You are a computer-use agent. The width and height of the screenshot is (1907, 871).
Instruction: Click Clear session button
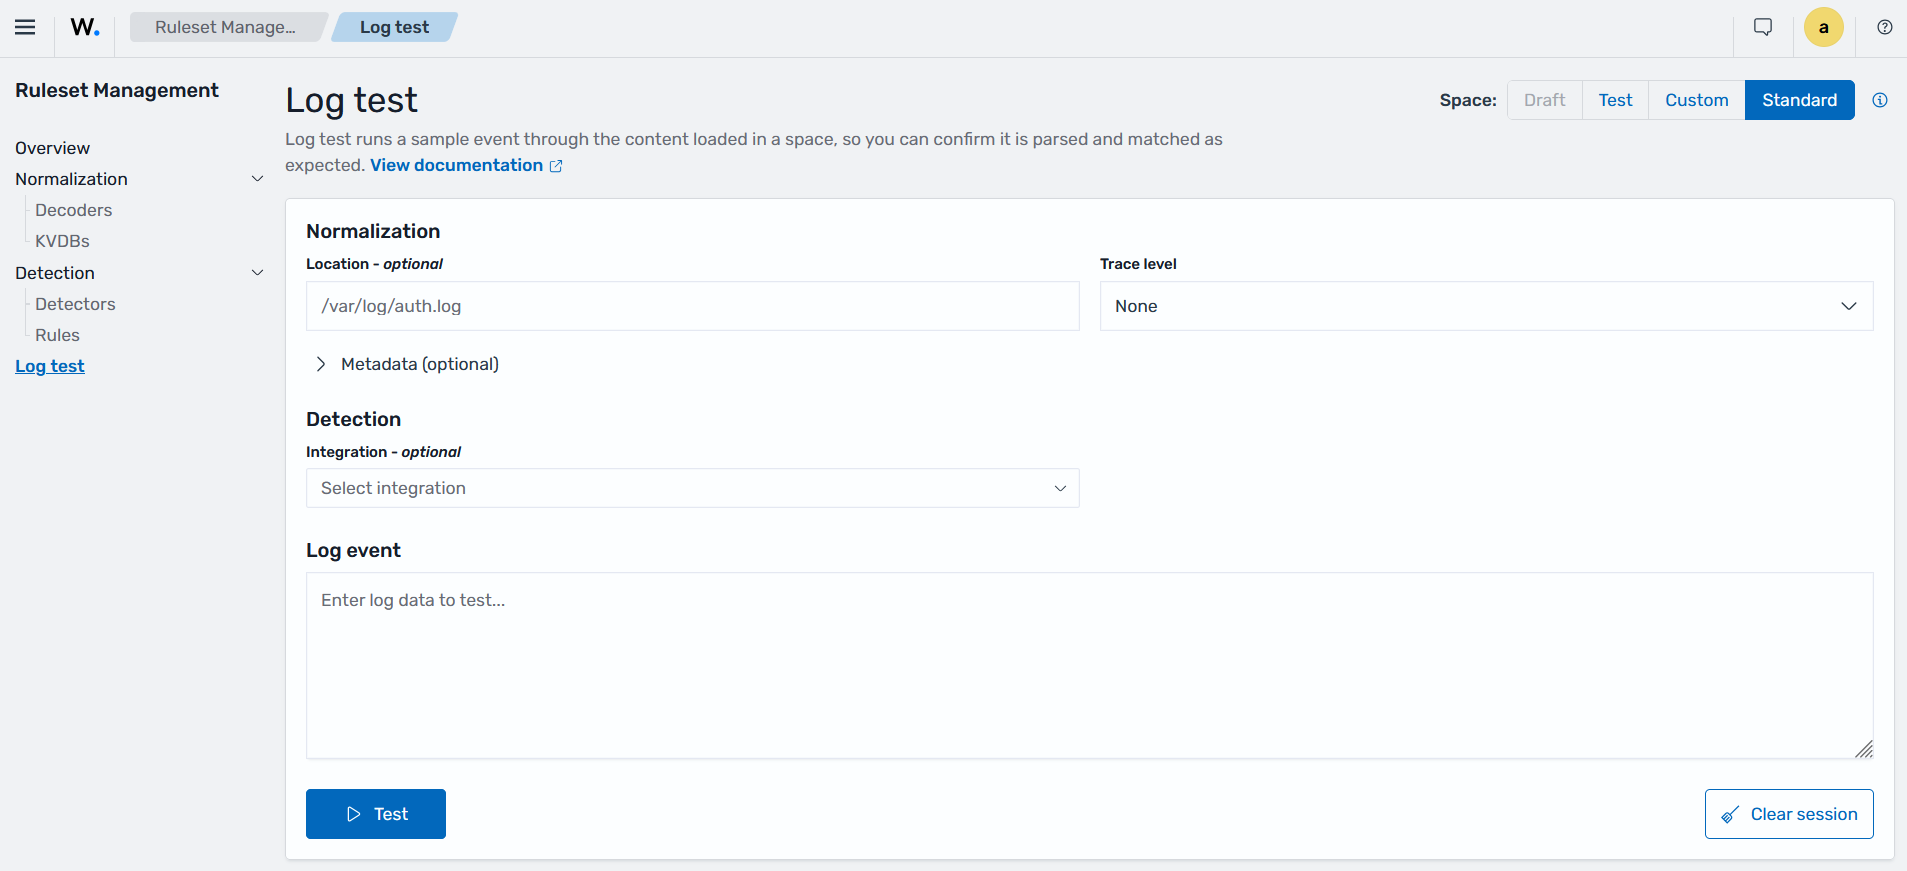pos(1789,814)
